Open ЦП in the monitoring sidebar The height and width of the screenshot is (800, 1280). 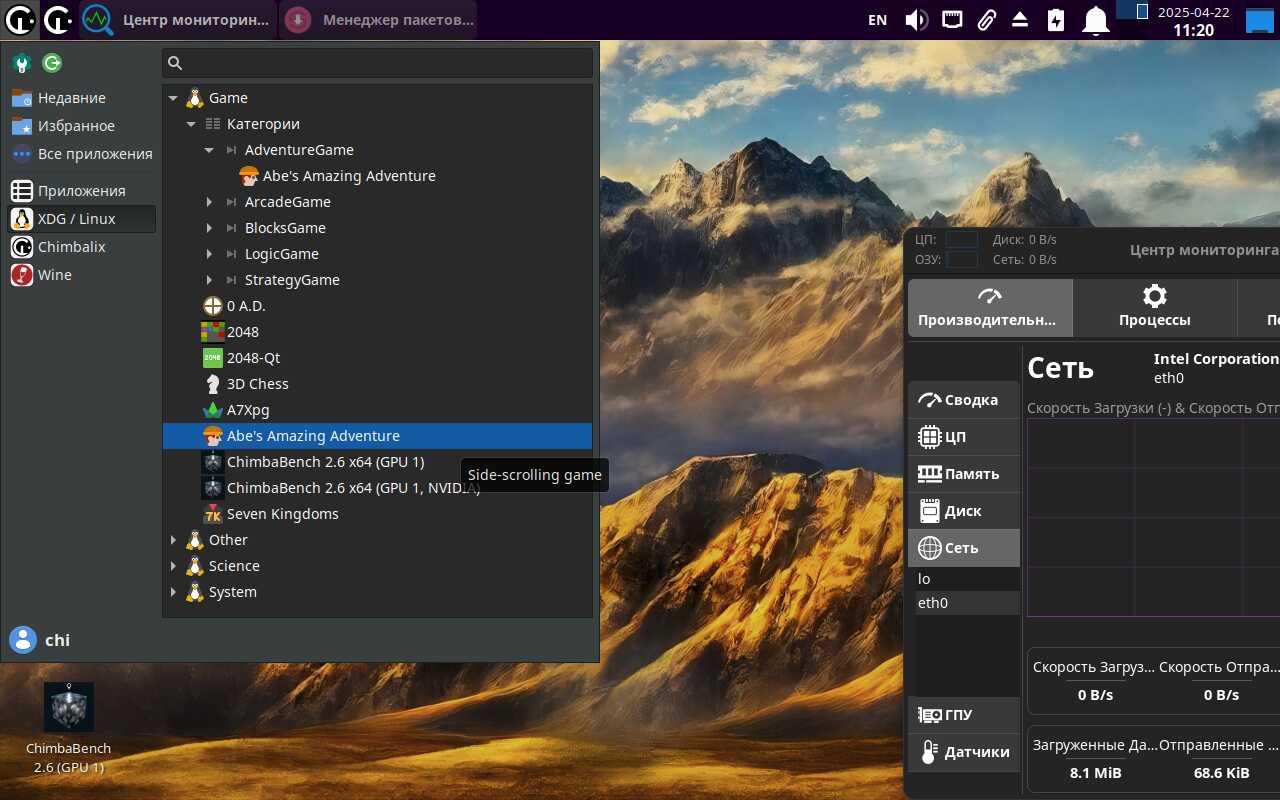(964, 437)
